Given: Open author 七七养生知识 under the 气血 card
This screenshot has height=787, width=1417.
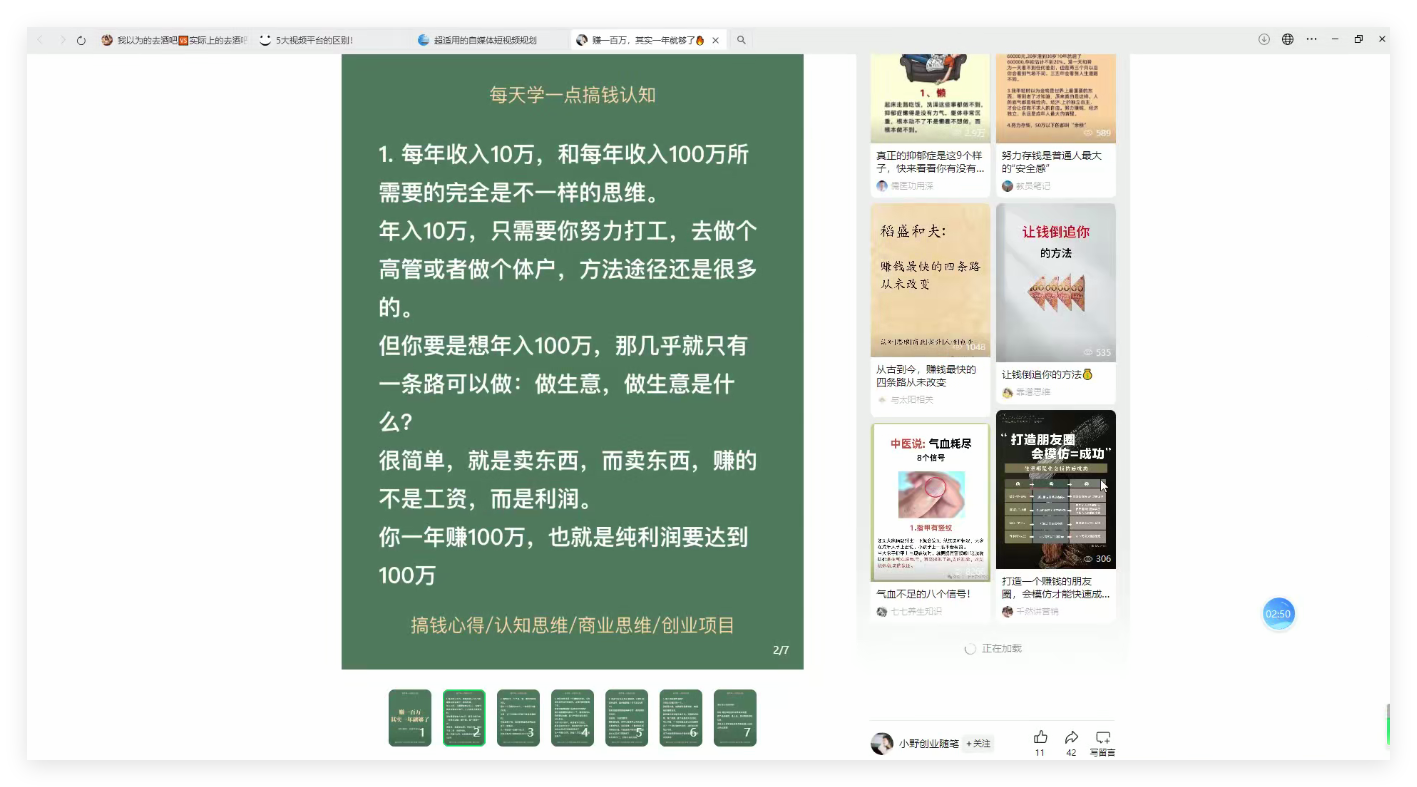Looking at the screenshot, I should [x=916, y=611].
